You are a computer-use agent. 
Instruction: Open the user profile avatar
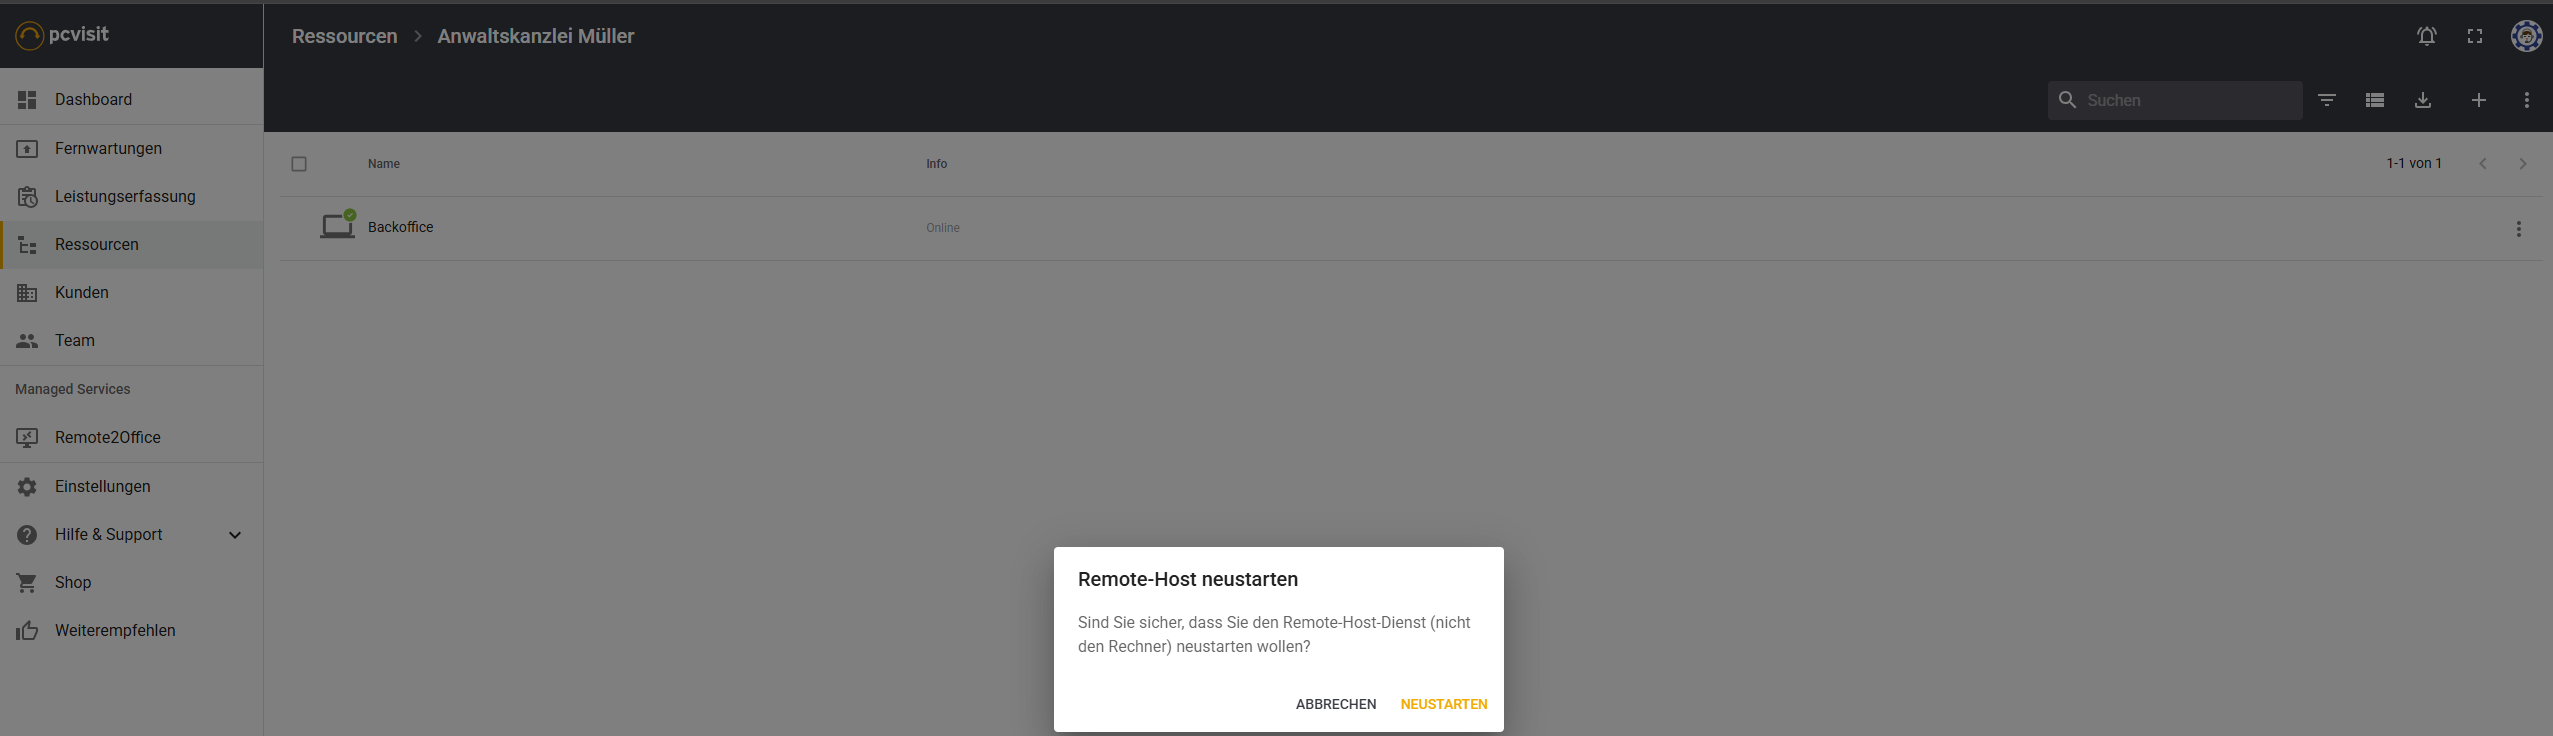[2526, 36]
